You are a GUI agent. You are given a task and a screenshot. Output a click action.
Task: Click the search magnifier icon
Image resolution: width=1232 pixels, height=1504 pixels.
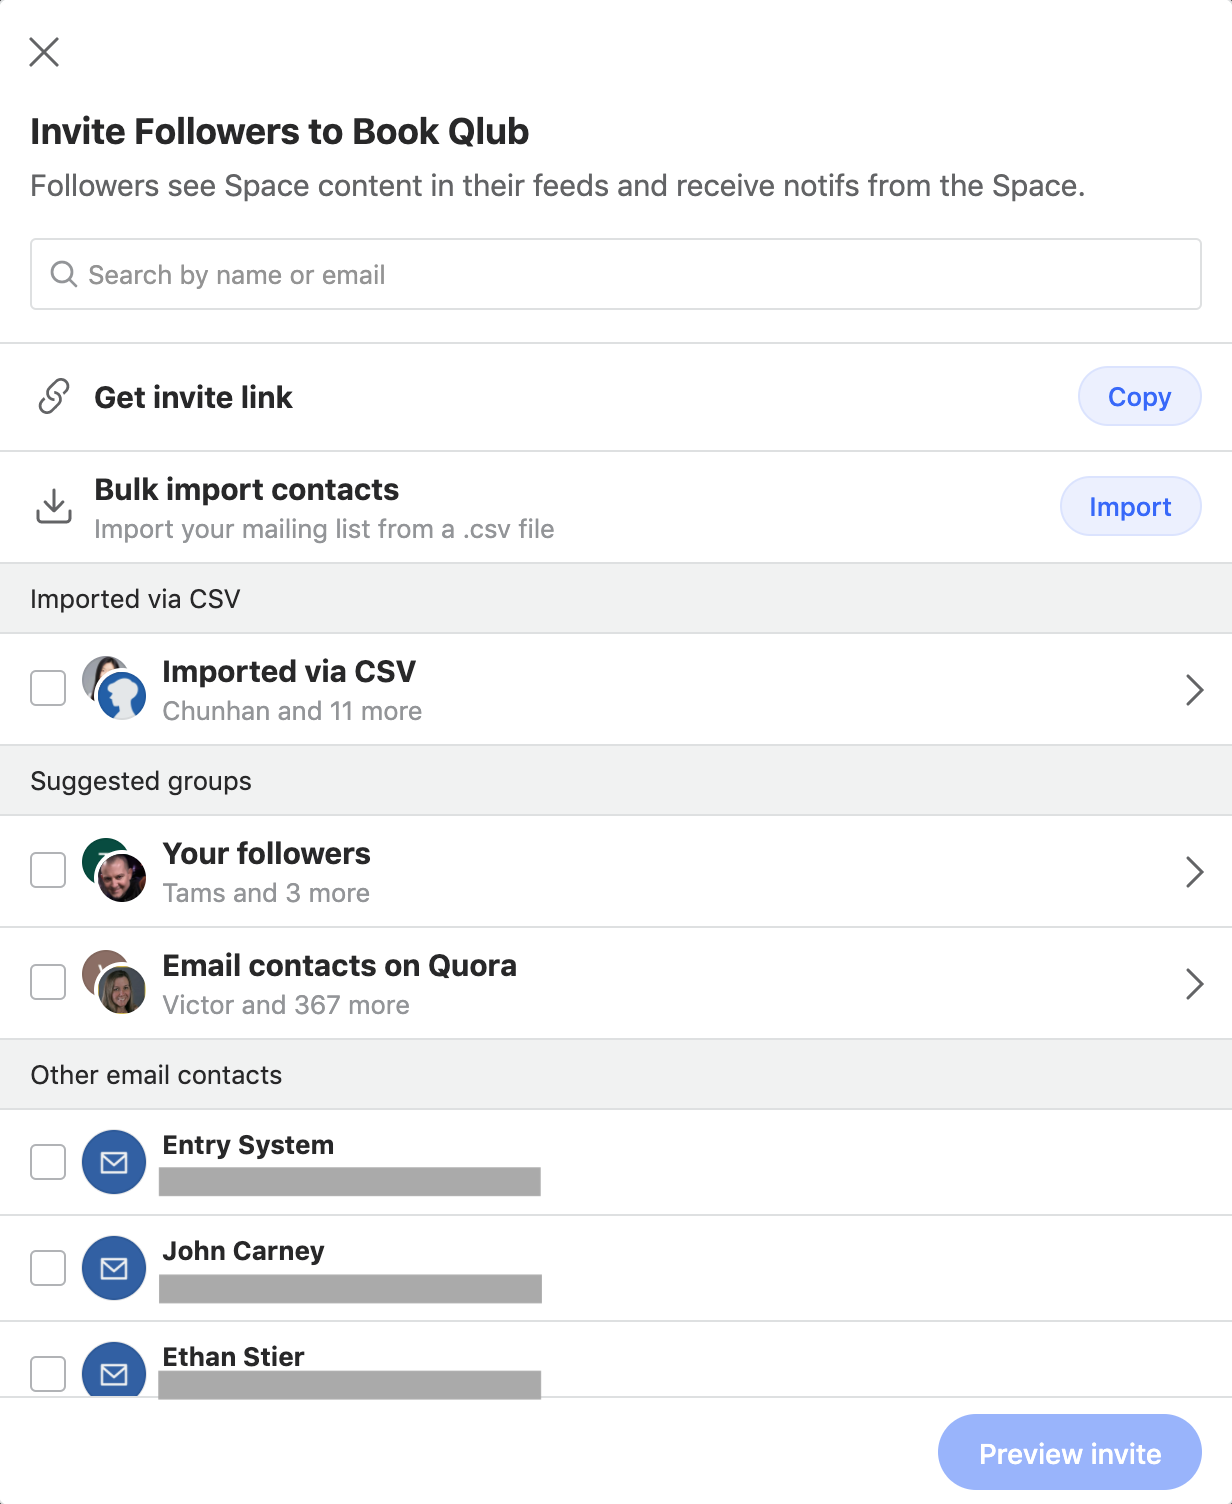point(64,274)
